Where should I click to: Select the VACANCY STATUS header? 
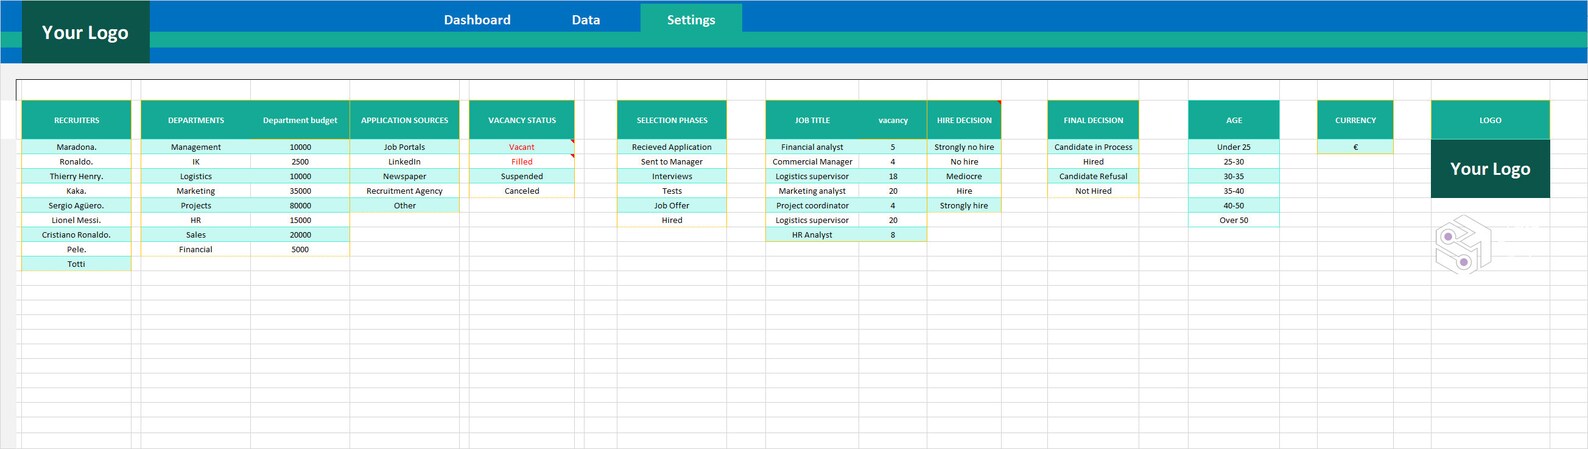pyautogui.click(x=522, y=120)
